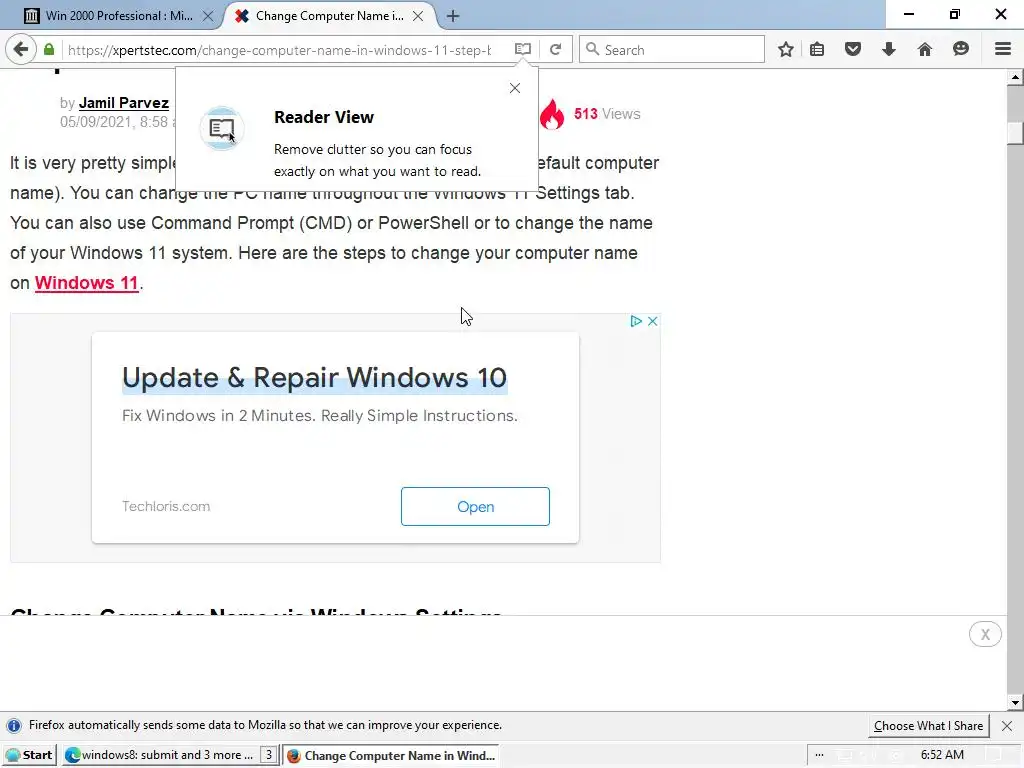This screenshot has height=768, width=1024.
Task: Go back with the browser back arrow
Action: pos(21,50)
